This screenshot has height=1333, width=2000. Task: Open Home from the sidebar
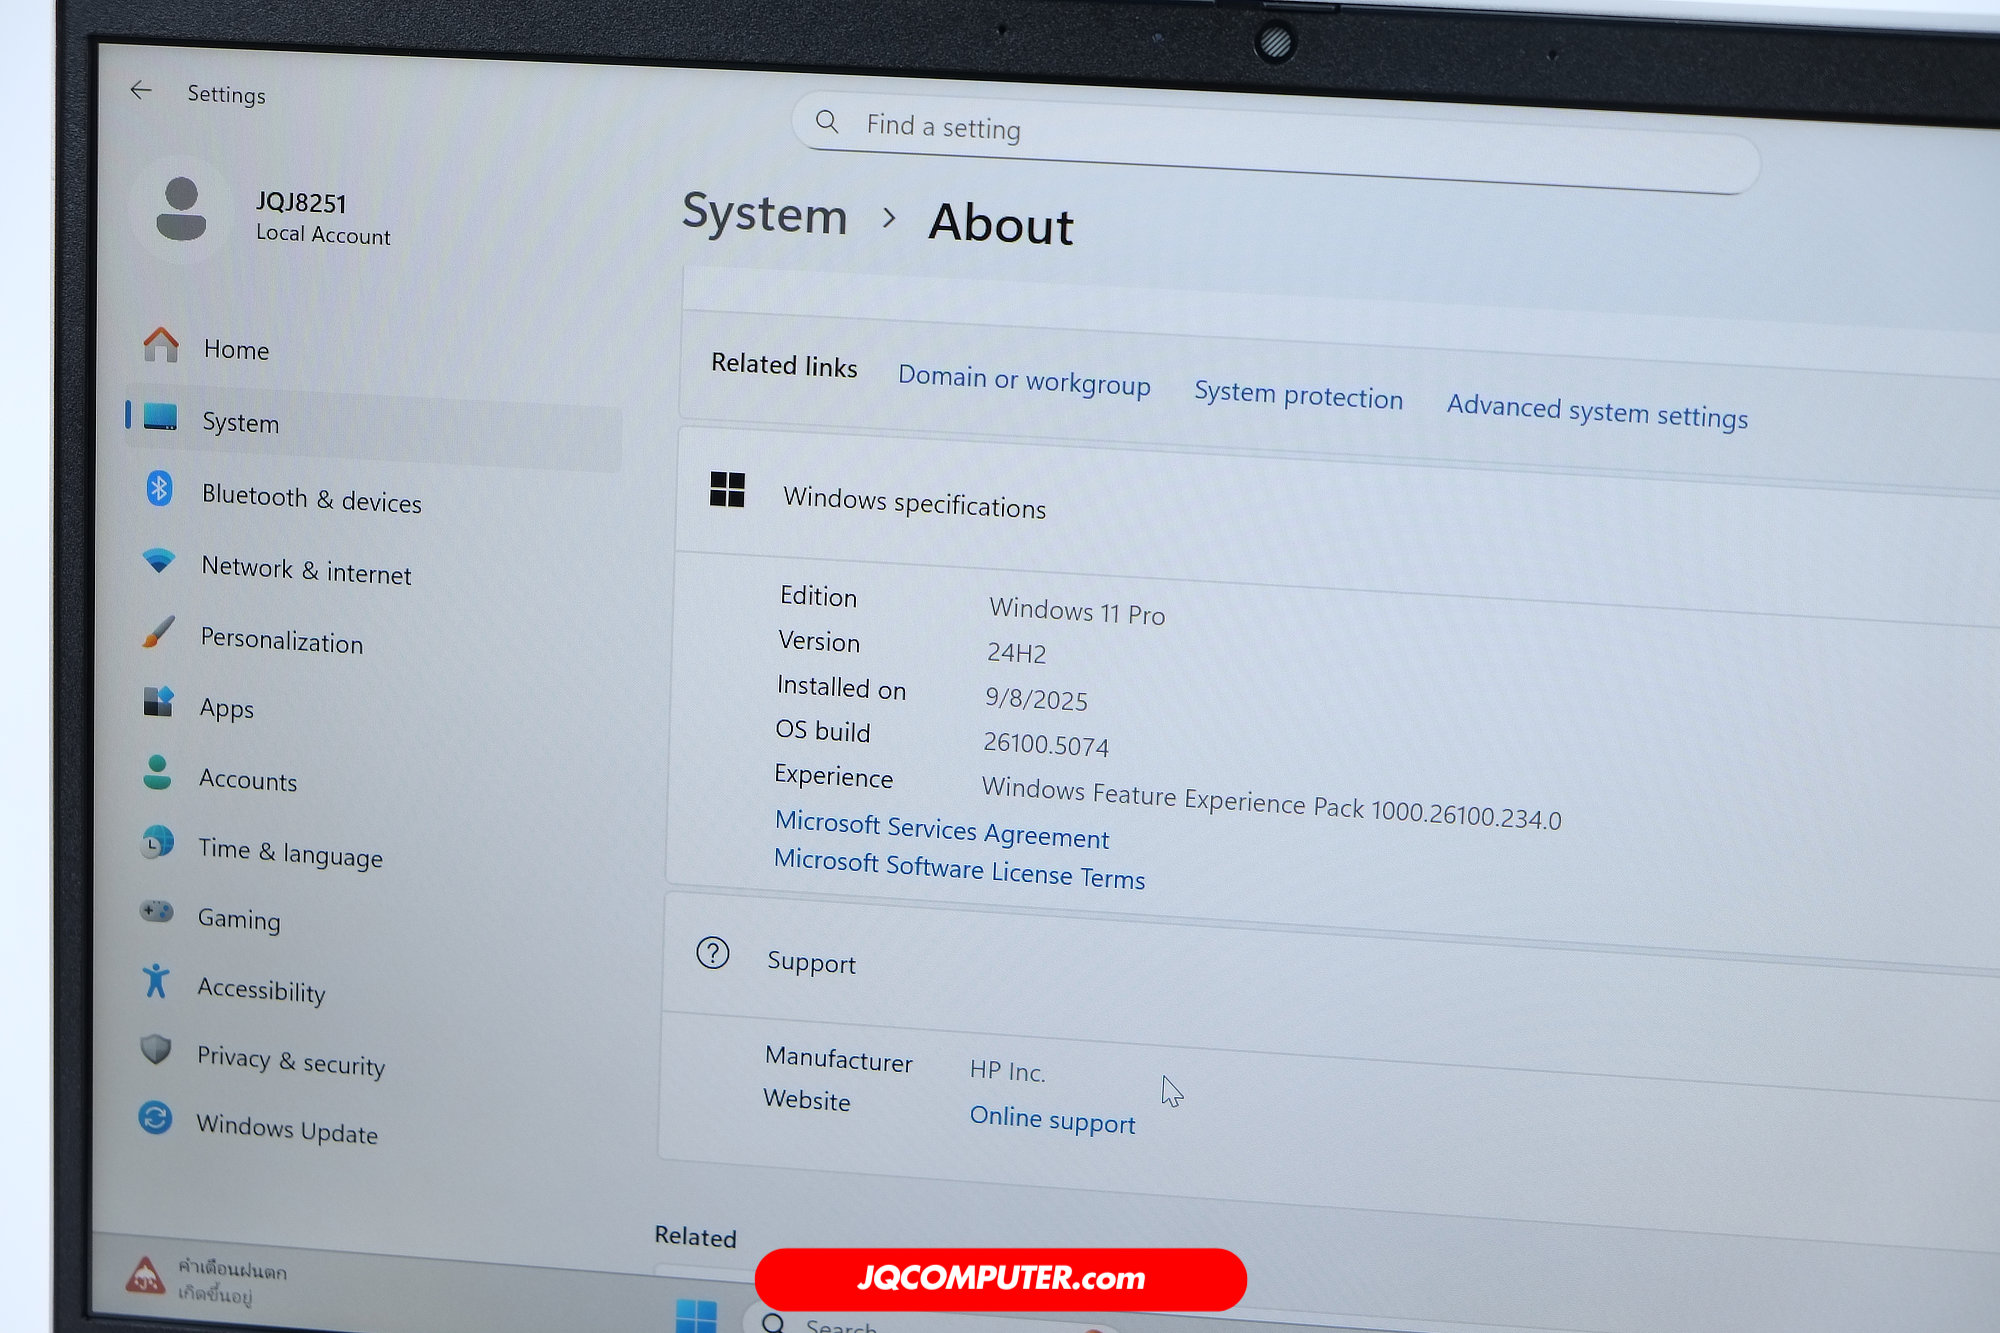(236, 350)
